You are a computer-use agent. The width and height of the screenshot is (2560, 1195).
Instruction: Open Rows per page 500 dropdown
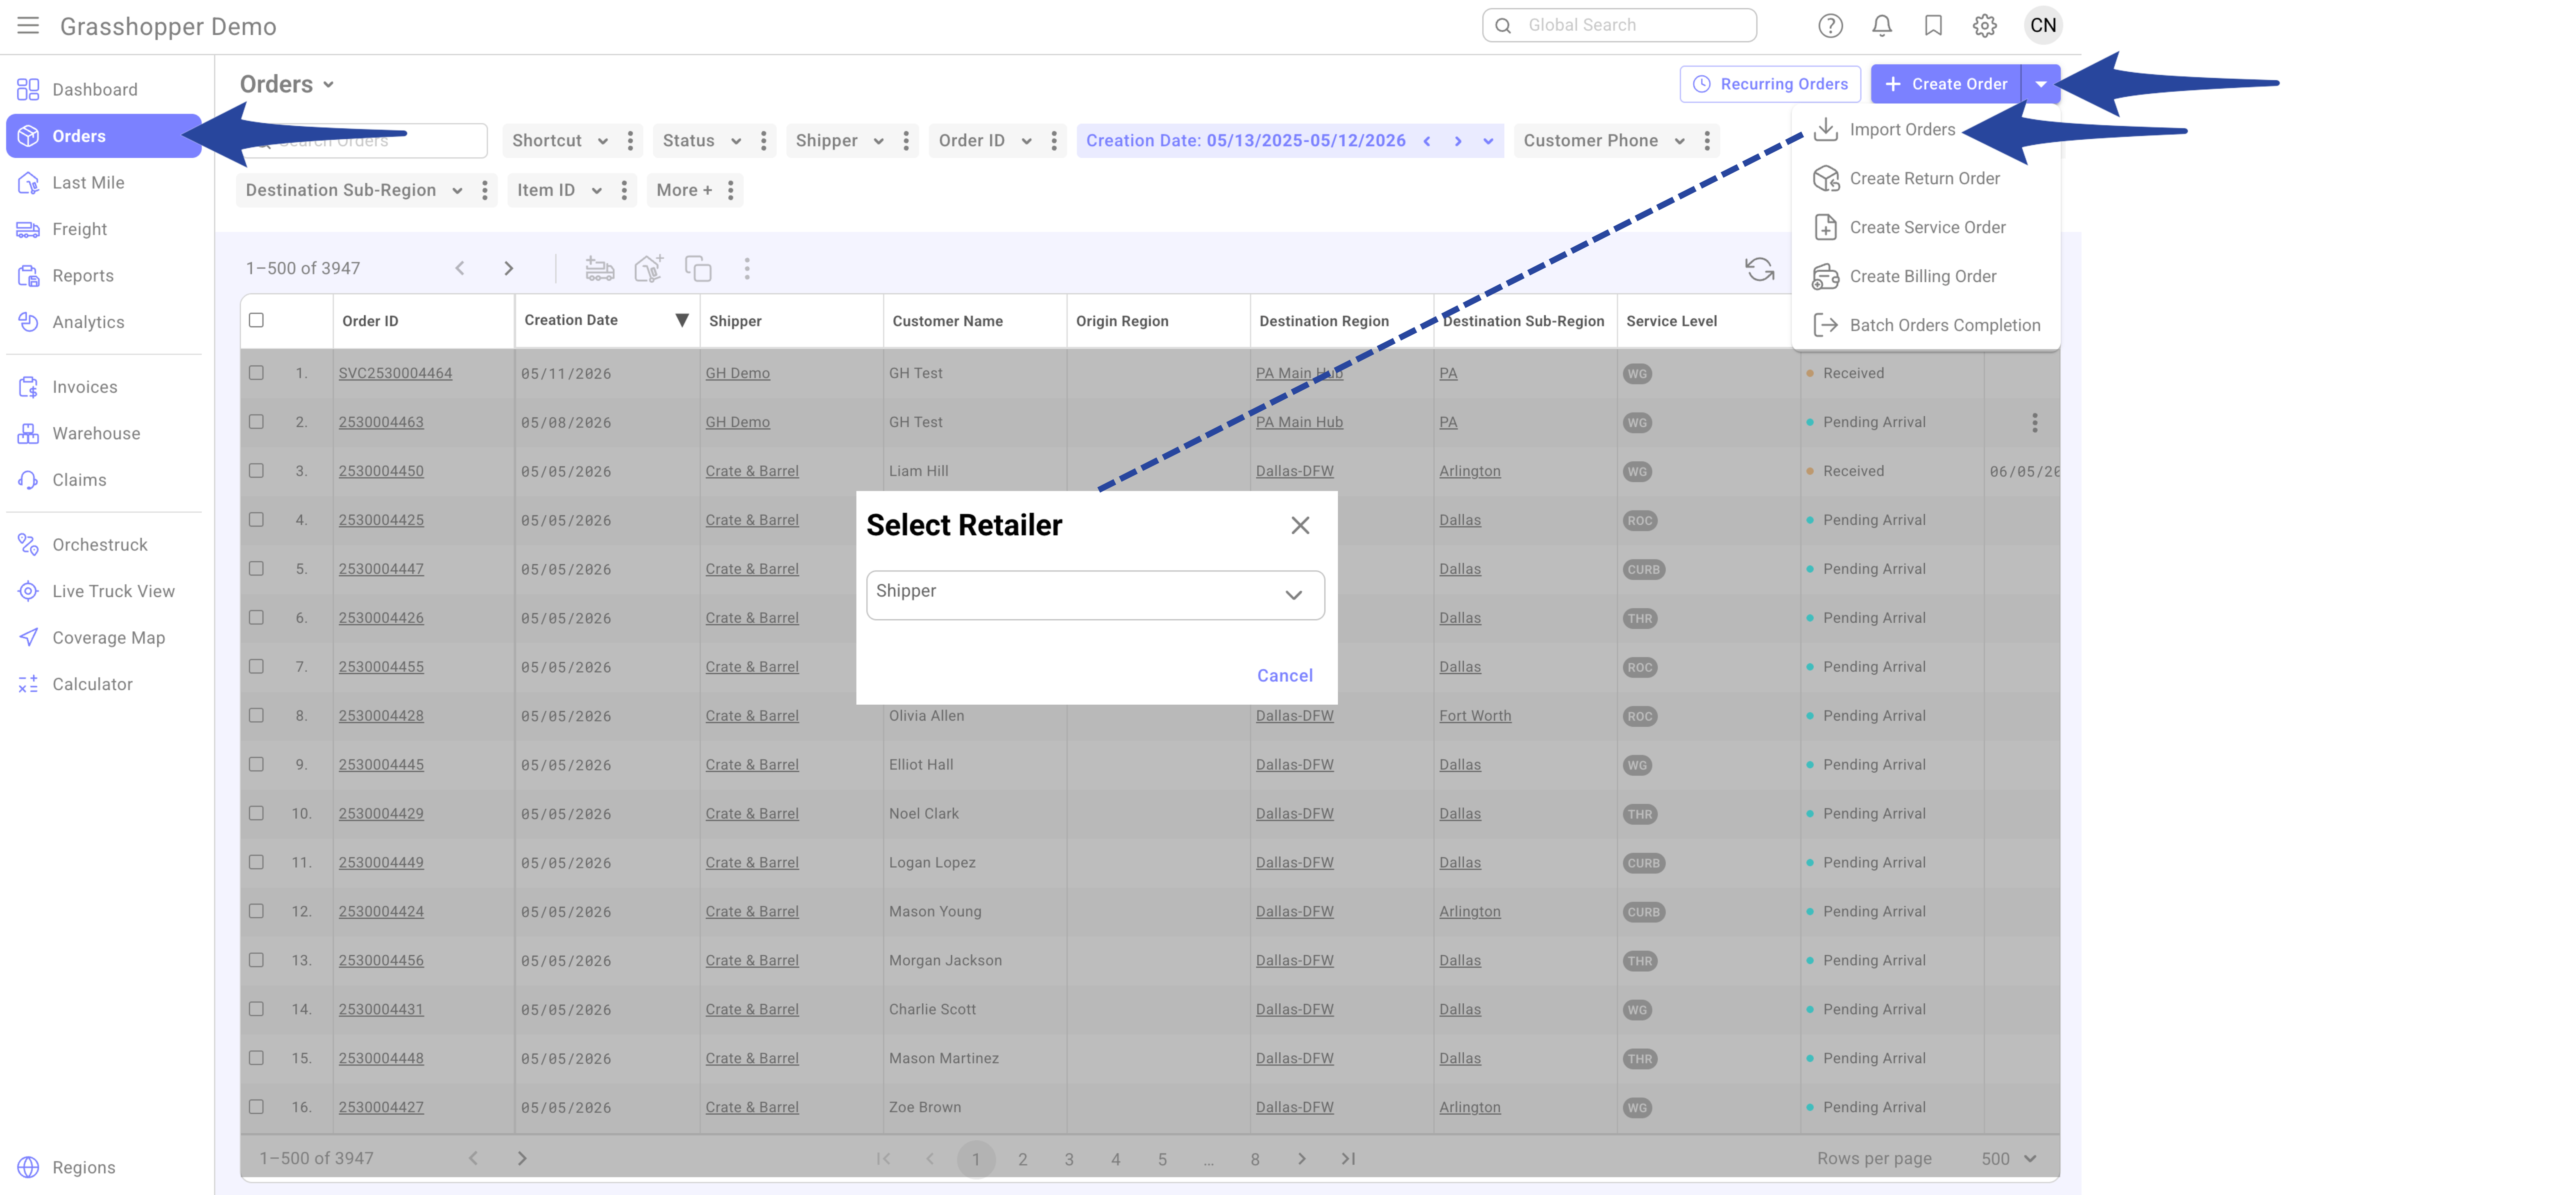point(2008,1159)
